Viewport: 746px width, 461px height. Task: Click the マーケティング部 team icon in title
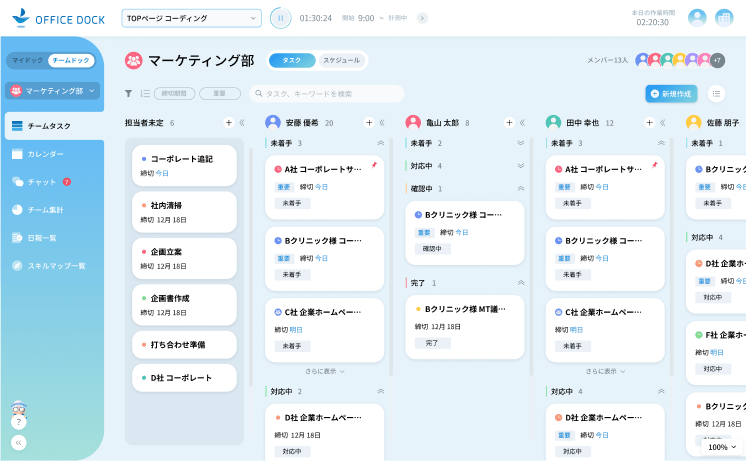[x=134, y=60]
